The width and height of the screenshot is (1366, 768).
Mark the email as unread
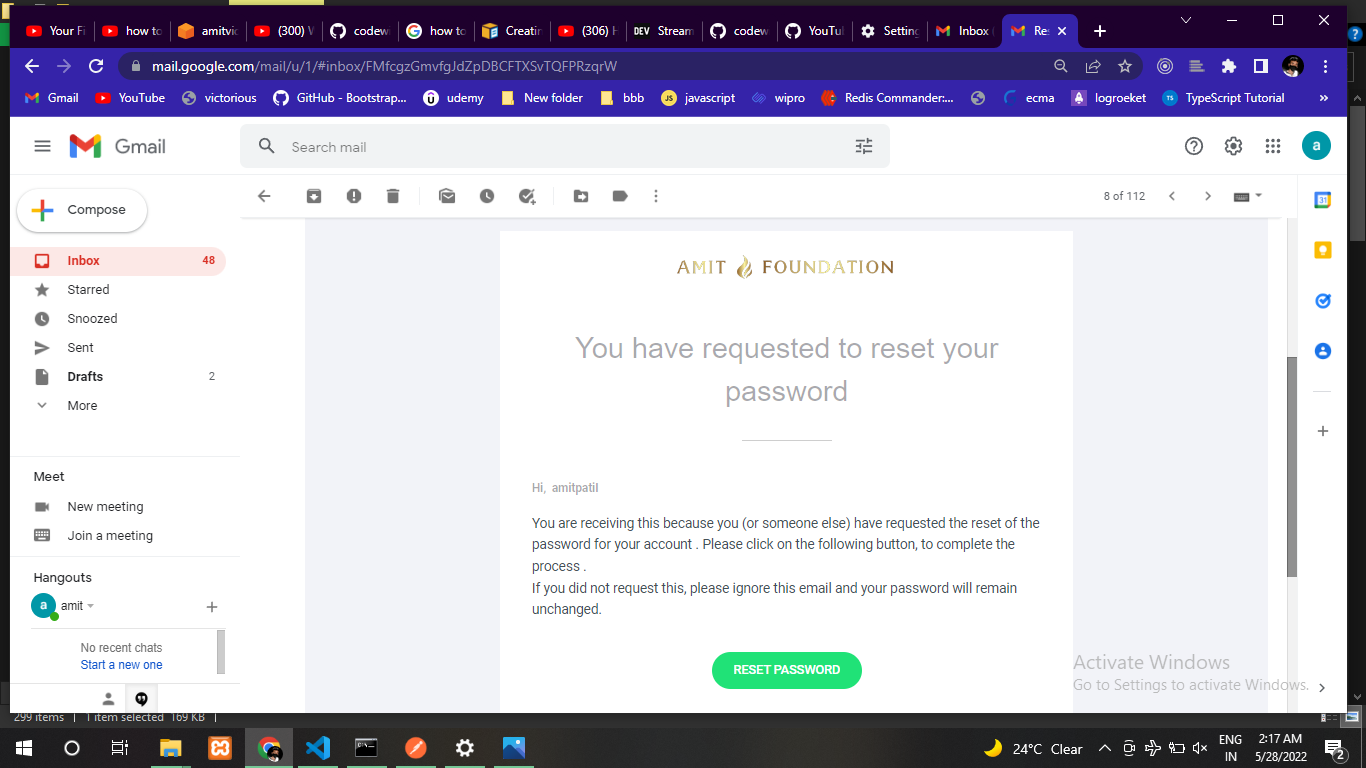(x=446, y=196)
